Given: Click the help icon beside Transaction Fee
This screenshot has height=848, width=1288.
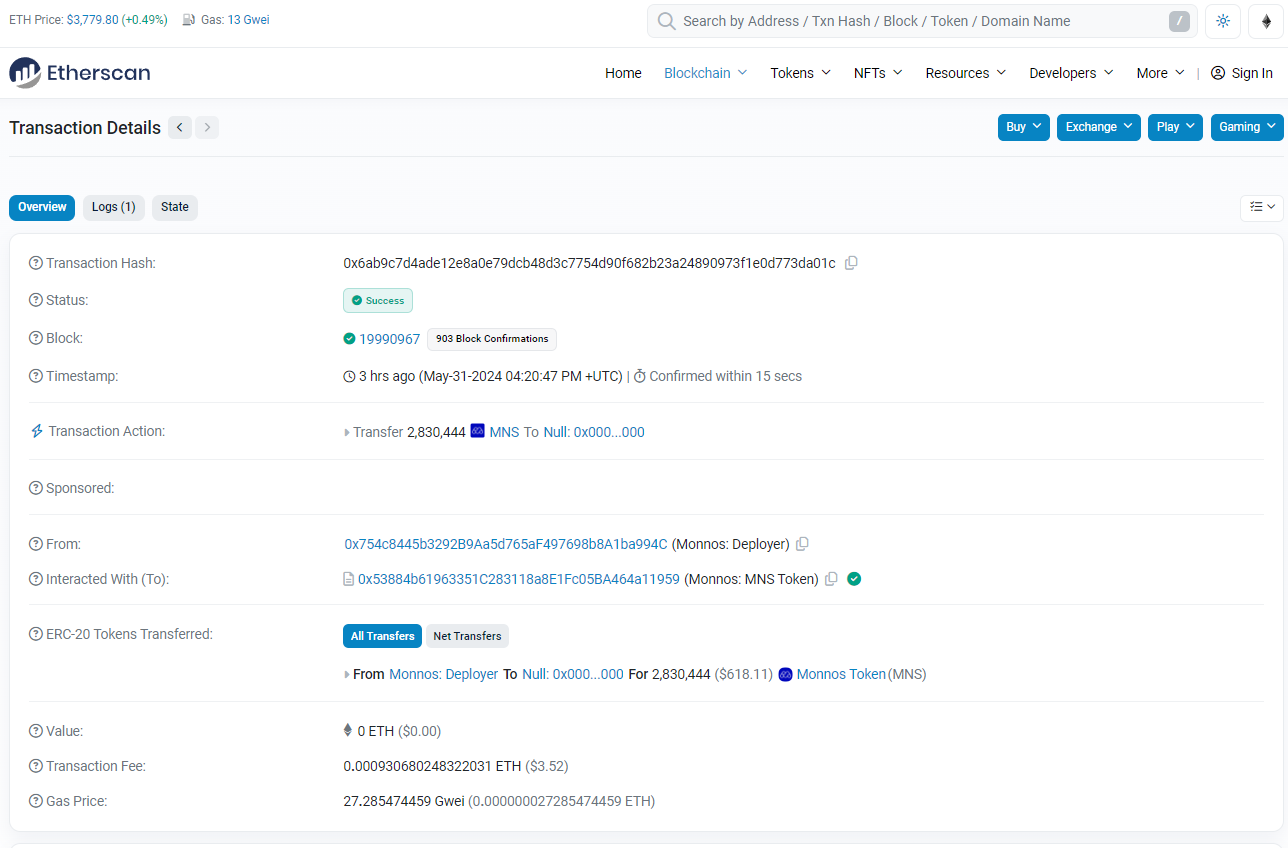Looking at the screenshot, I should pos(36,766).
